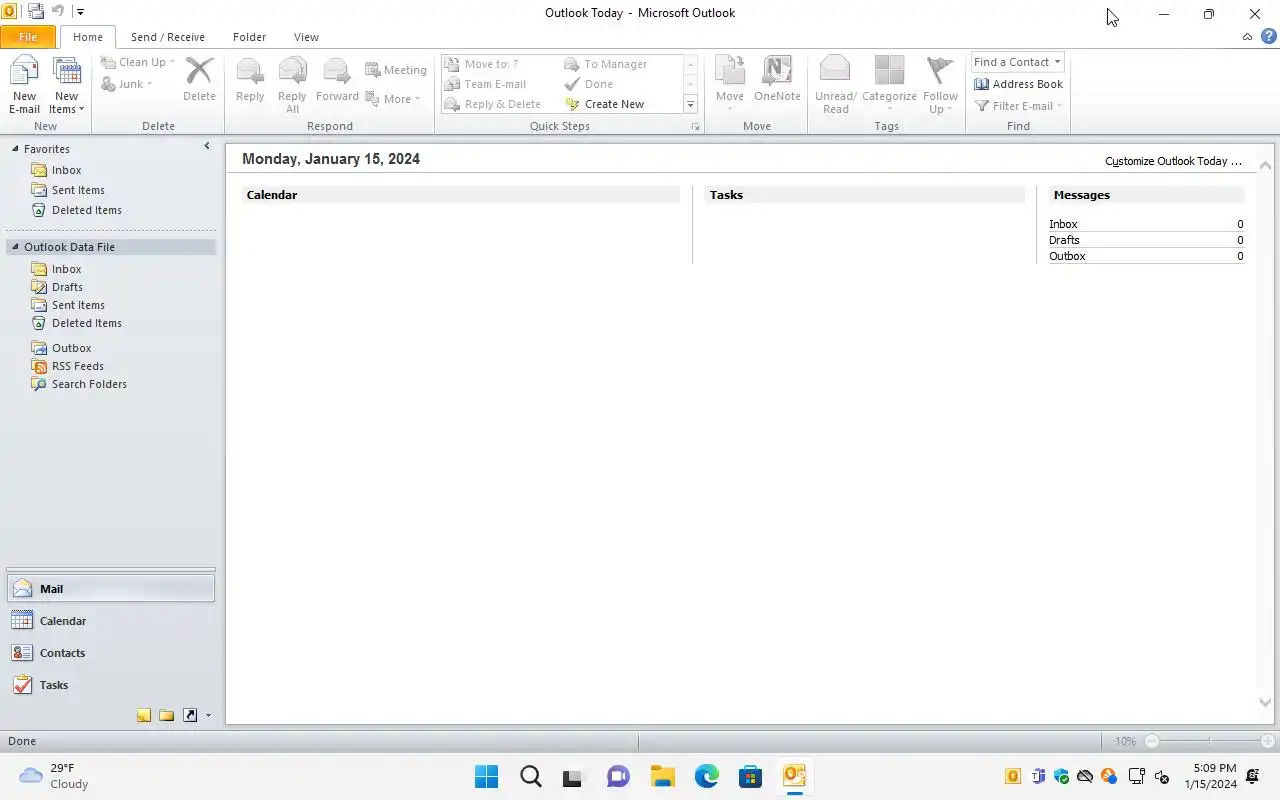Open the Notes icon in navigation bar
The image size is (1280, 800).
[x=144, y=715]
